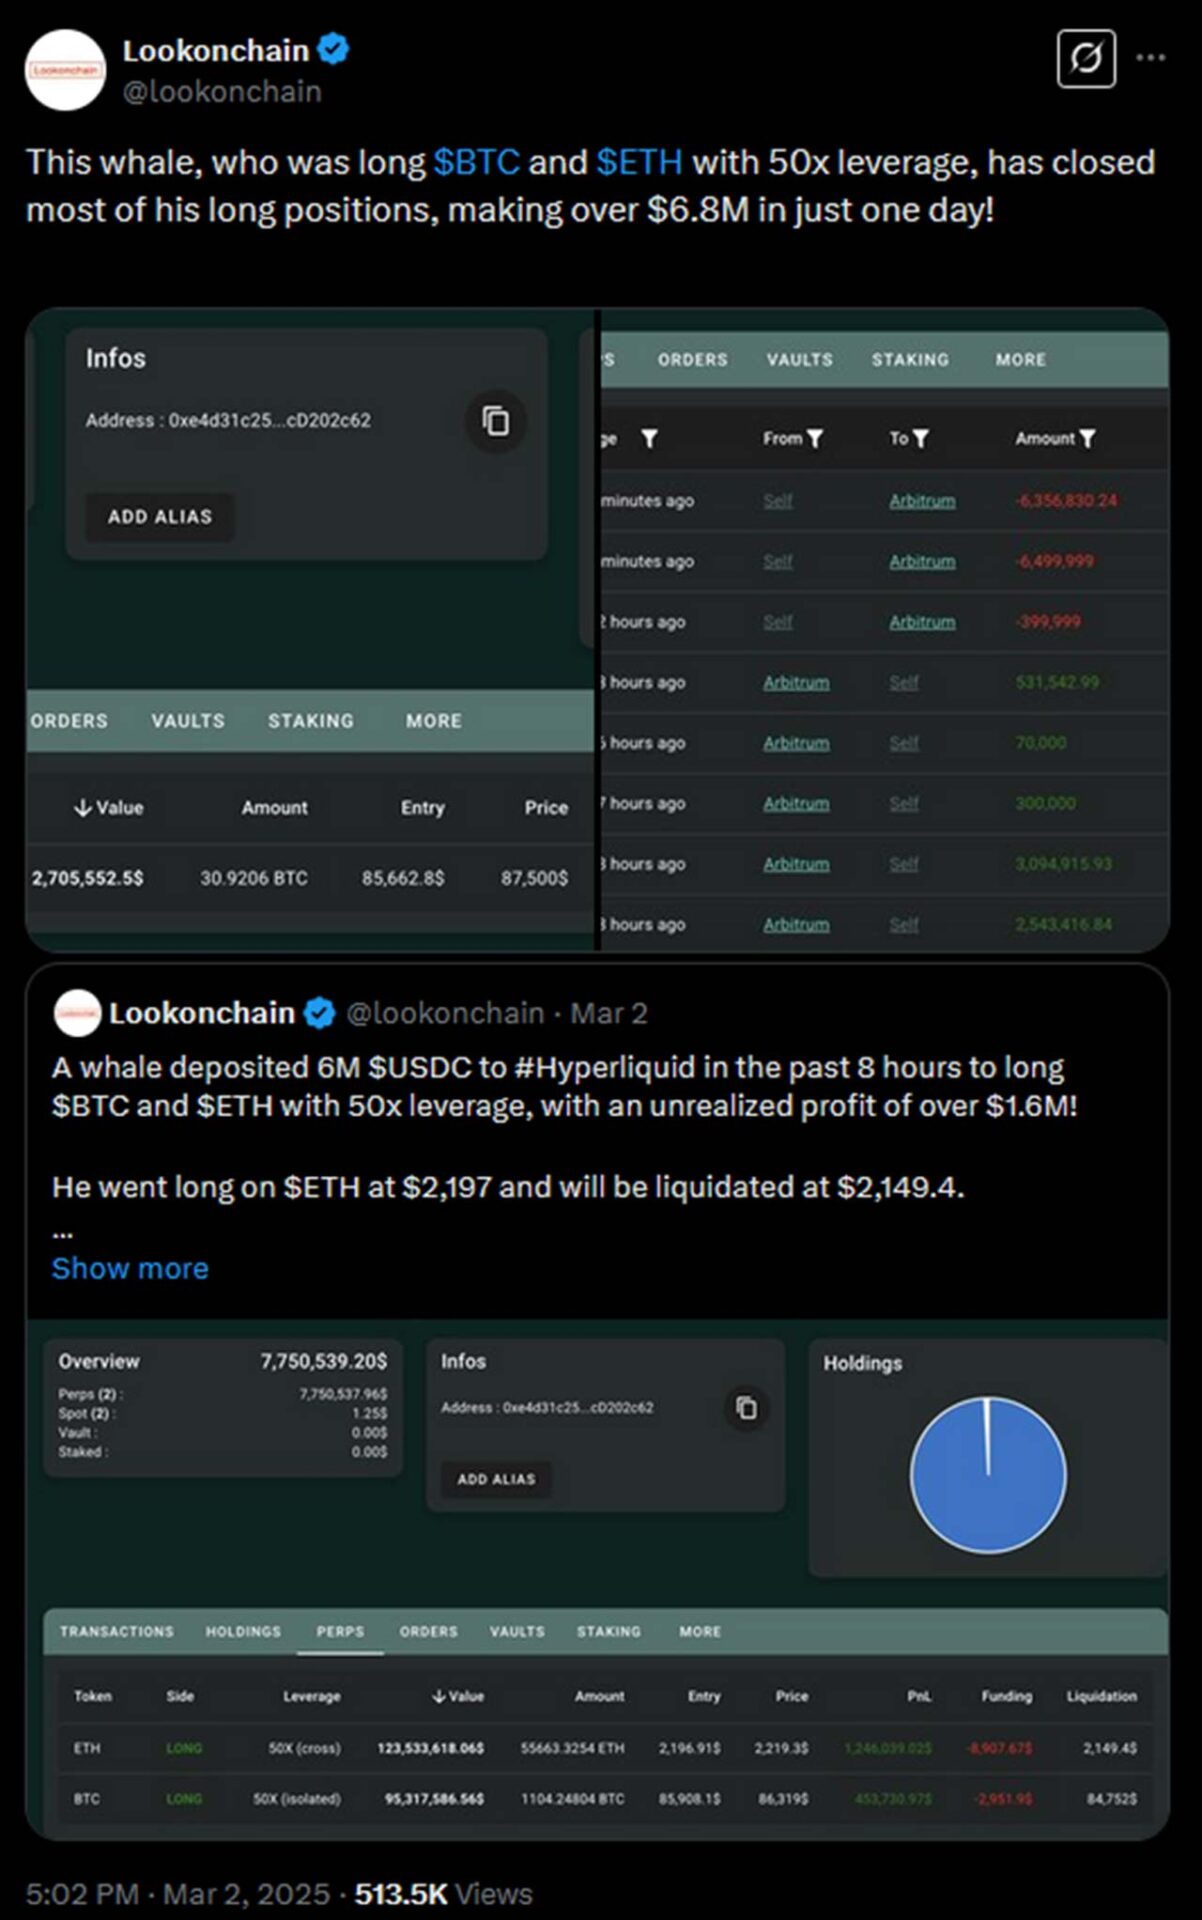Screen dimensions: 1202x1920
Task: Click the filter funnel icon beside To
Action: [x=921, y=439]
